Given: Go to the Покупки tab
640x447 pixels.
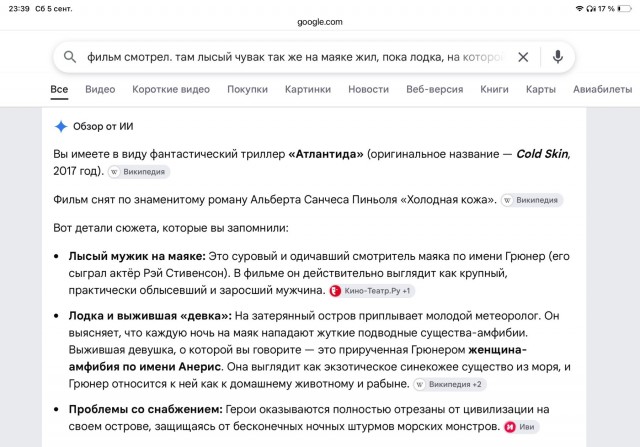Looking at the screenshot, I should coord(247,89).
